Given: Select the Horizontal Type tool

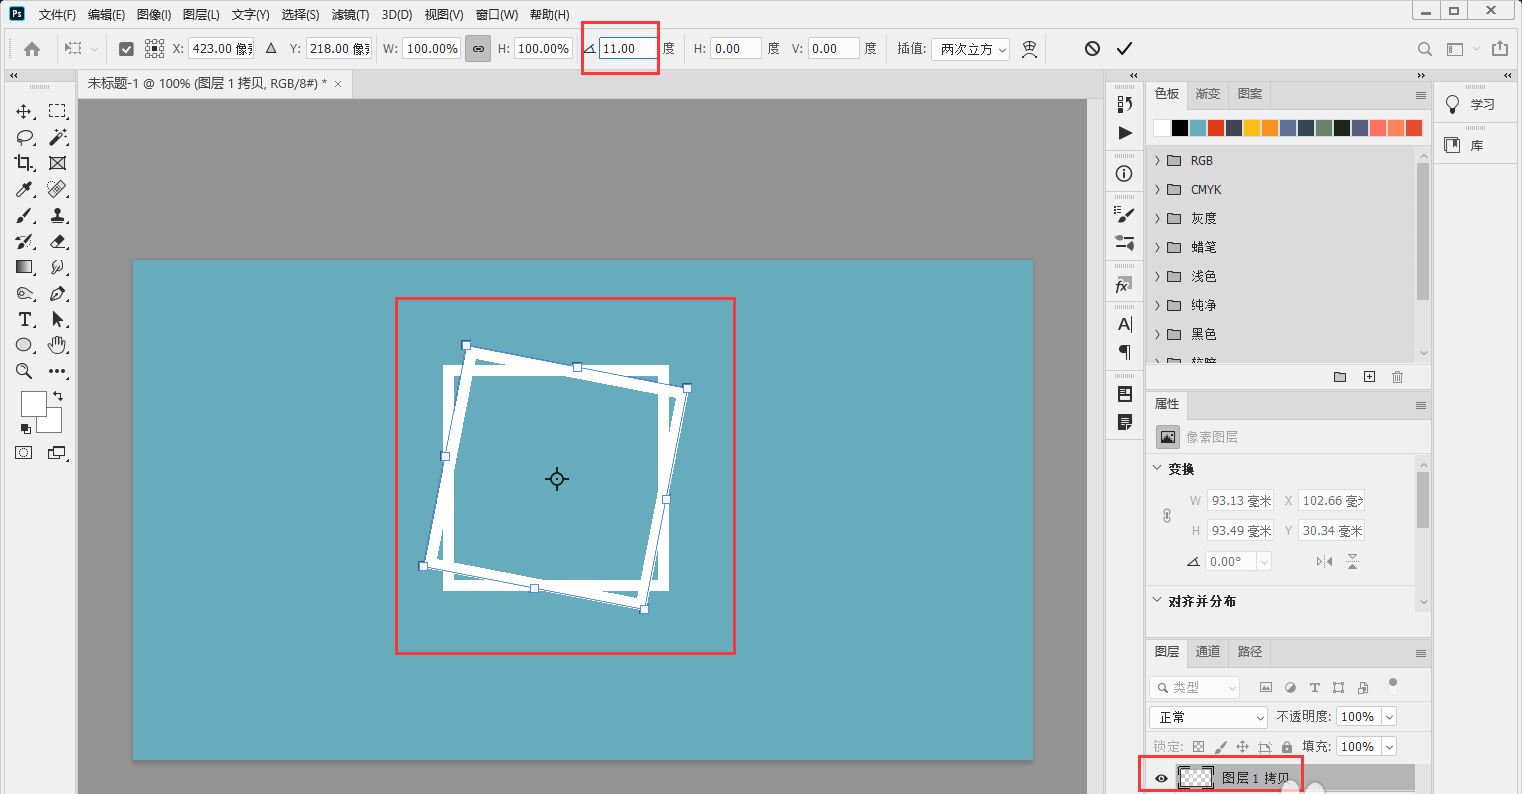Looking at the screenshot, I should (24, 319).
